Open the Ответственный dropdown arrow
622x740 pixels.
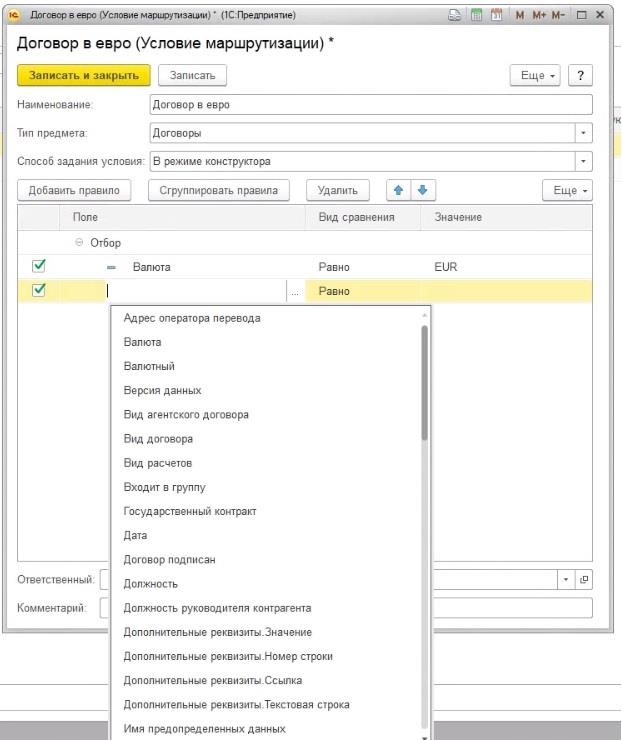566,579
